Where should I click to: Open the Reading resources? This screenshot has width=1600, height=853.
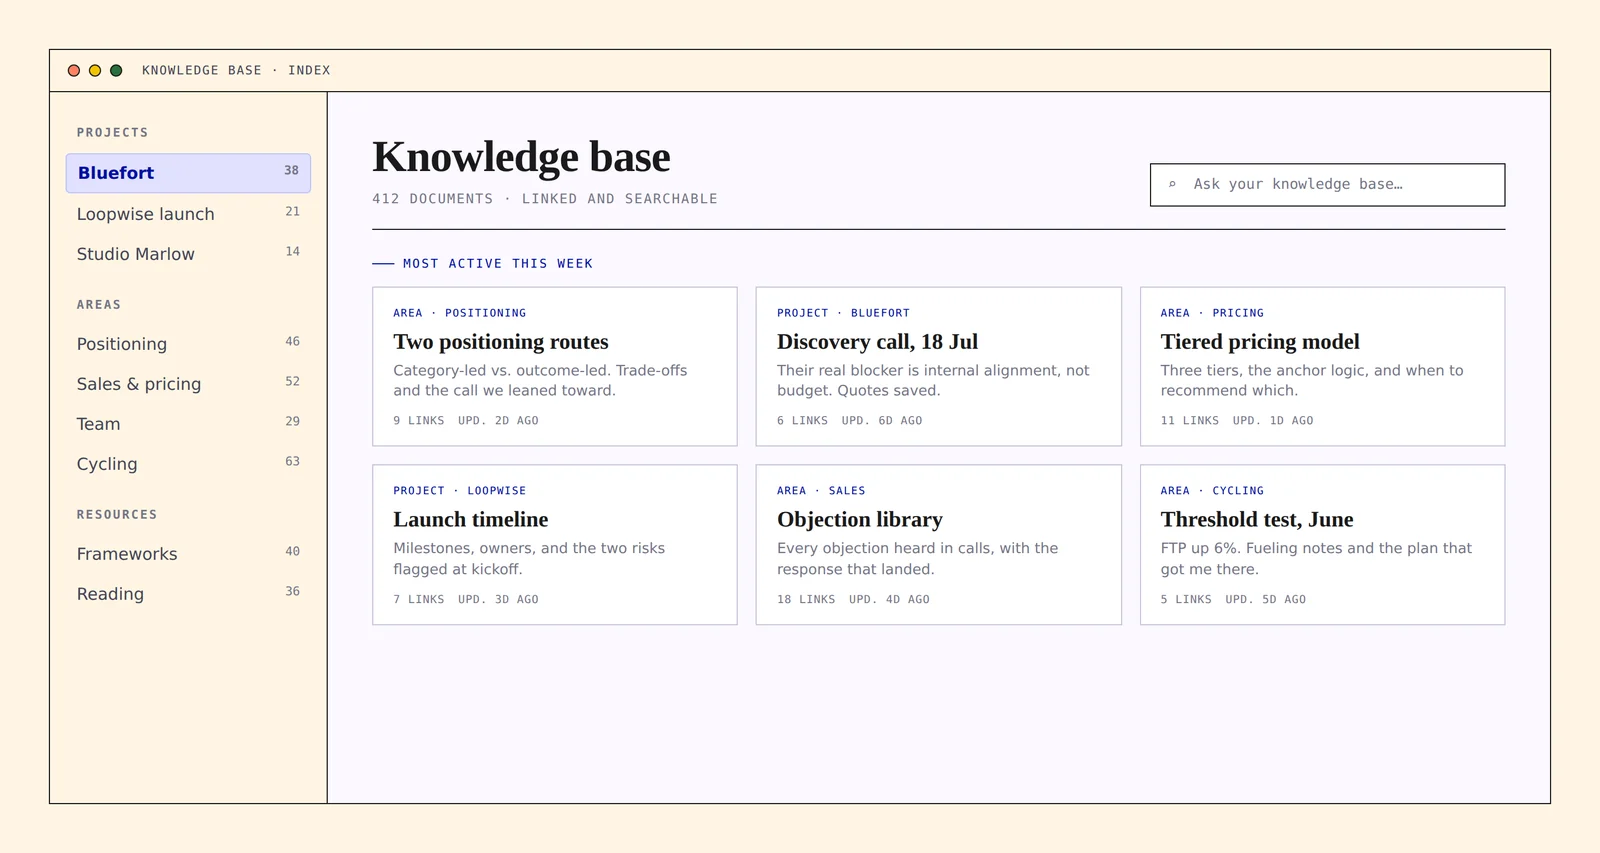(x=188, y=594)
